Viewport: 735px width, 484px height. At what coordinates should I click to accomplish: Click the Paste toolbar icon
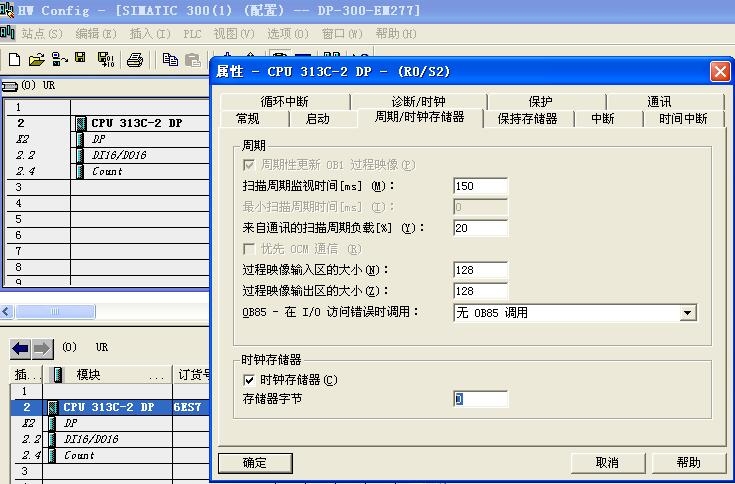[x=193, y=60]
